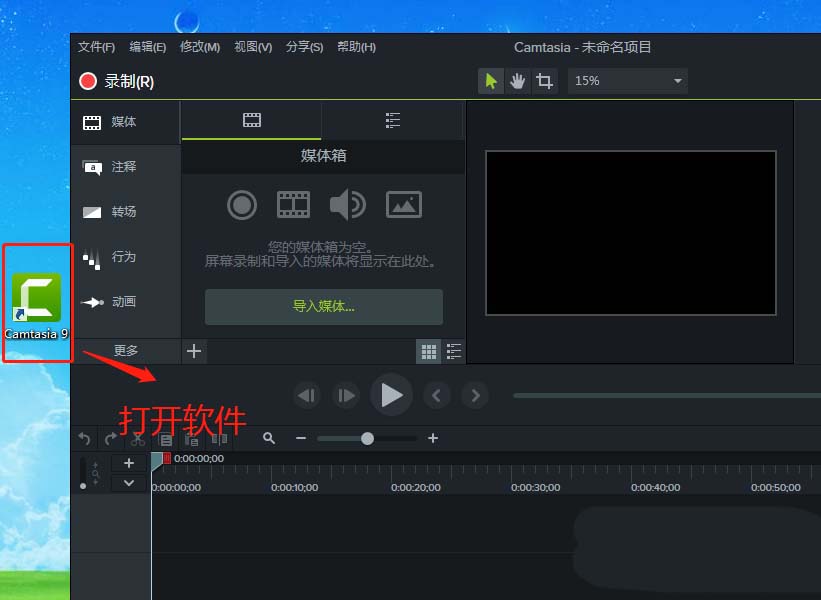Start recording with the 录制(R) button
The width and height of the screenshot is (821, 600).
coord(117,81)
